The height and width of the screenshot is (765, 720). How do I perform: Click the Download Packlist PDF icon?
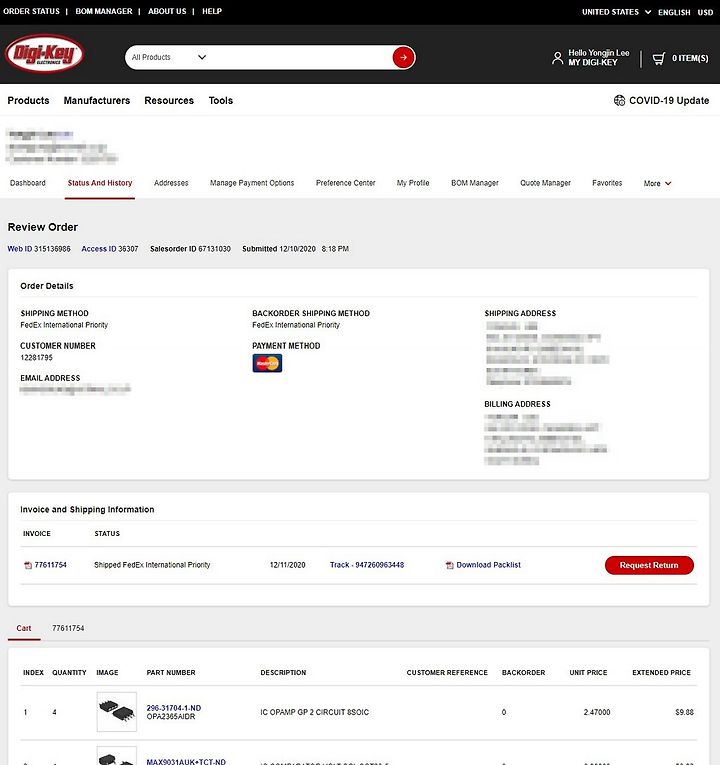point(450,565)
